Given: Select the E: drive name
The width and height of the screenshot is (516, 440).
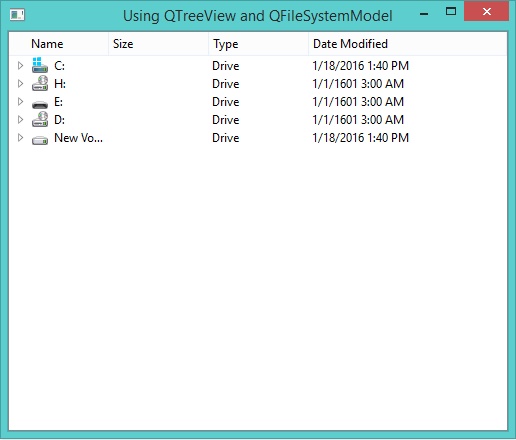Looking at the screenshot, I should (58, 102).
